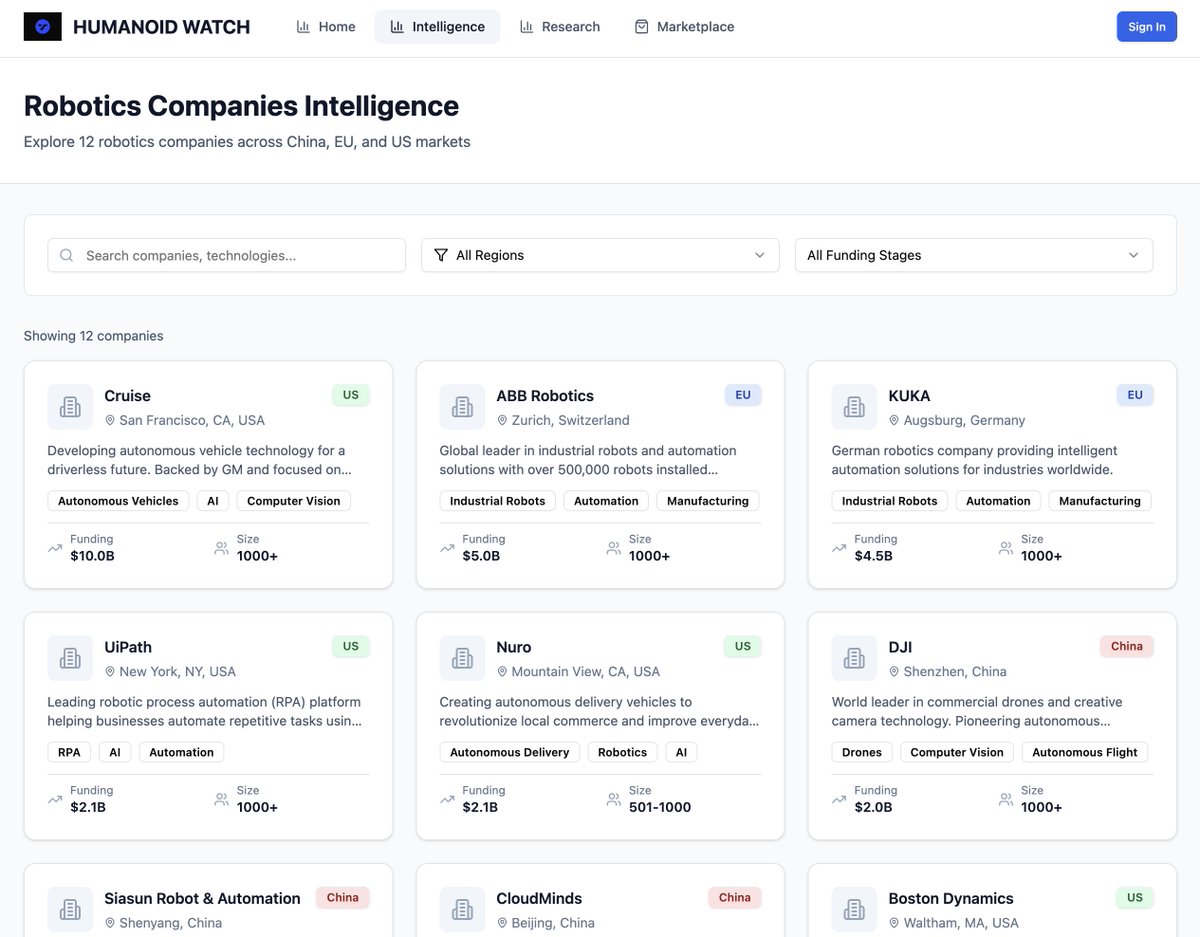Click the location pin next to Shenzhen, China
The image size is (1200, 937).
894,671
